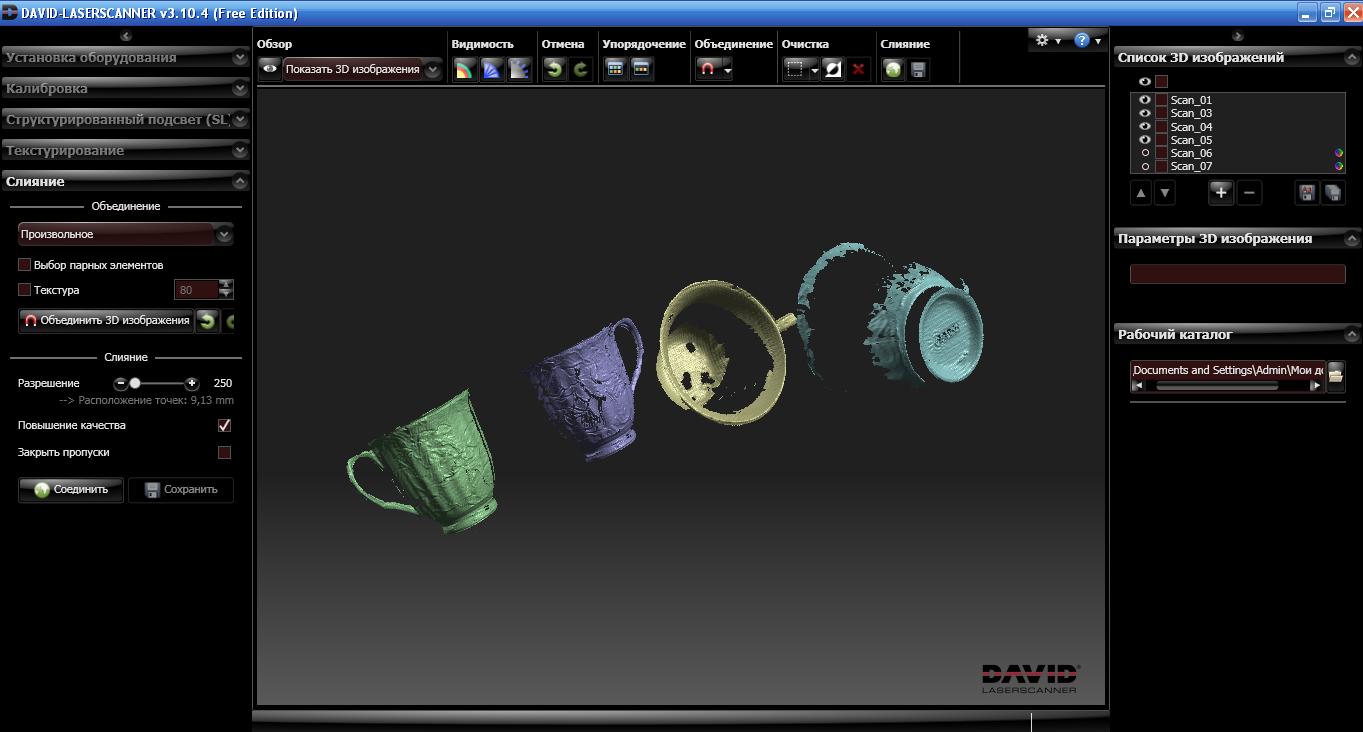Click the invert selection icon under Очистка
Image resolution: width=1363 pixels, height=732 pixels.
click(x=833, y=69)
